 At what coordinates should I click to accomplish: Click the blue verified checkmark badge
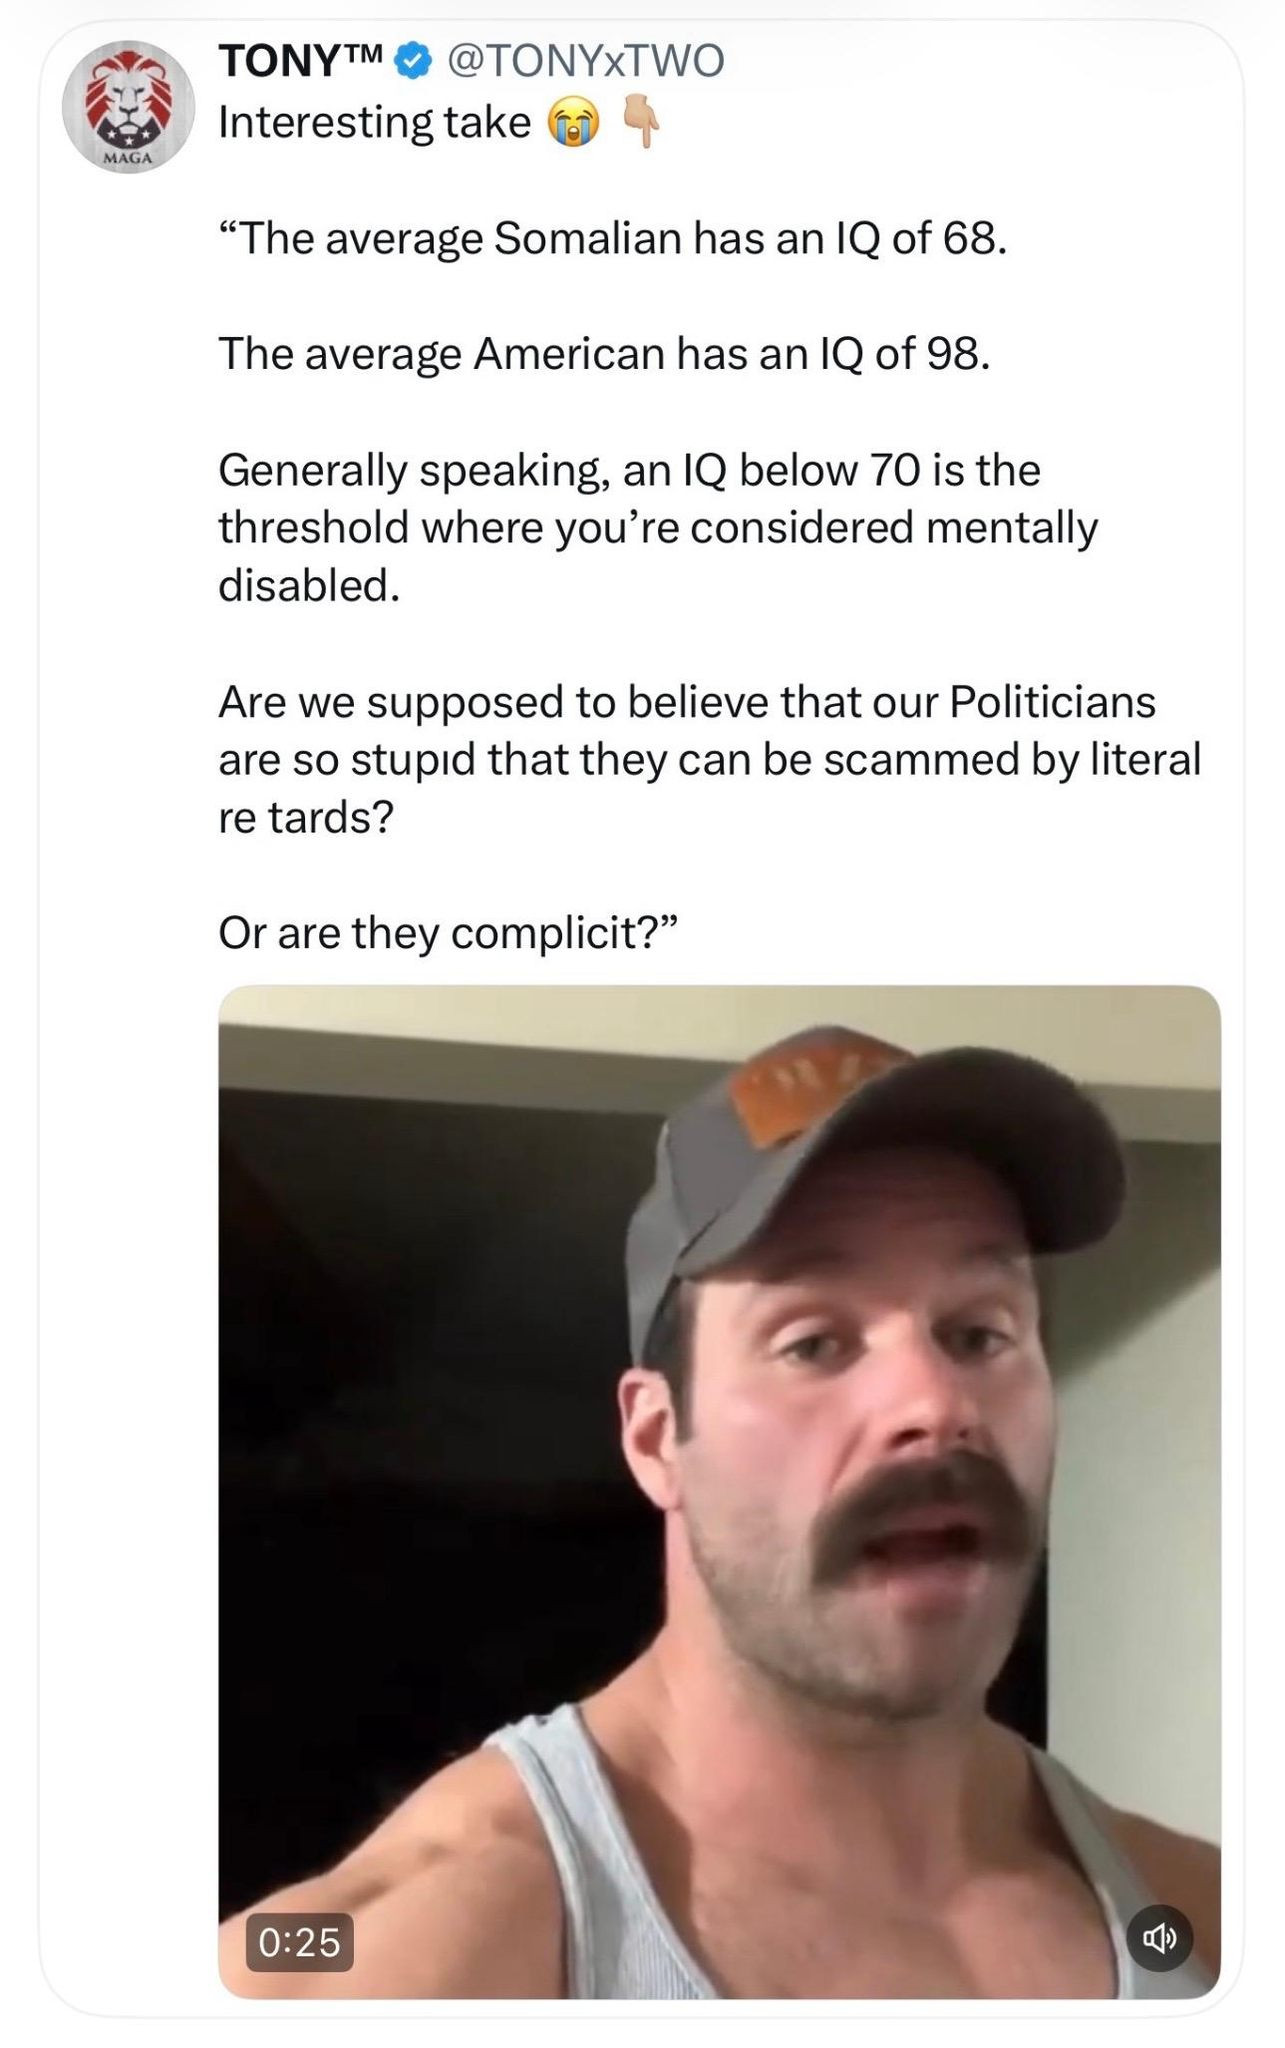click(x=412, y=62)
